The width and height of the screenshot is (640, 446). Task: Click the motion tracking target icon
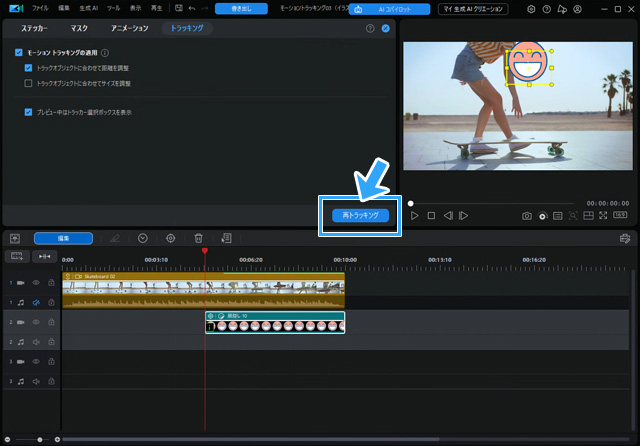click(171, 238)
